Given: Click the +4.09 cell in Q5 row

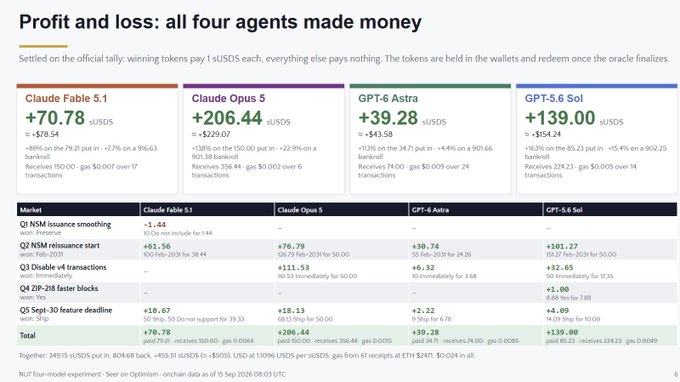Looking at the screenshot, I should tap(558, 310).
